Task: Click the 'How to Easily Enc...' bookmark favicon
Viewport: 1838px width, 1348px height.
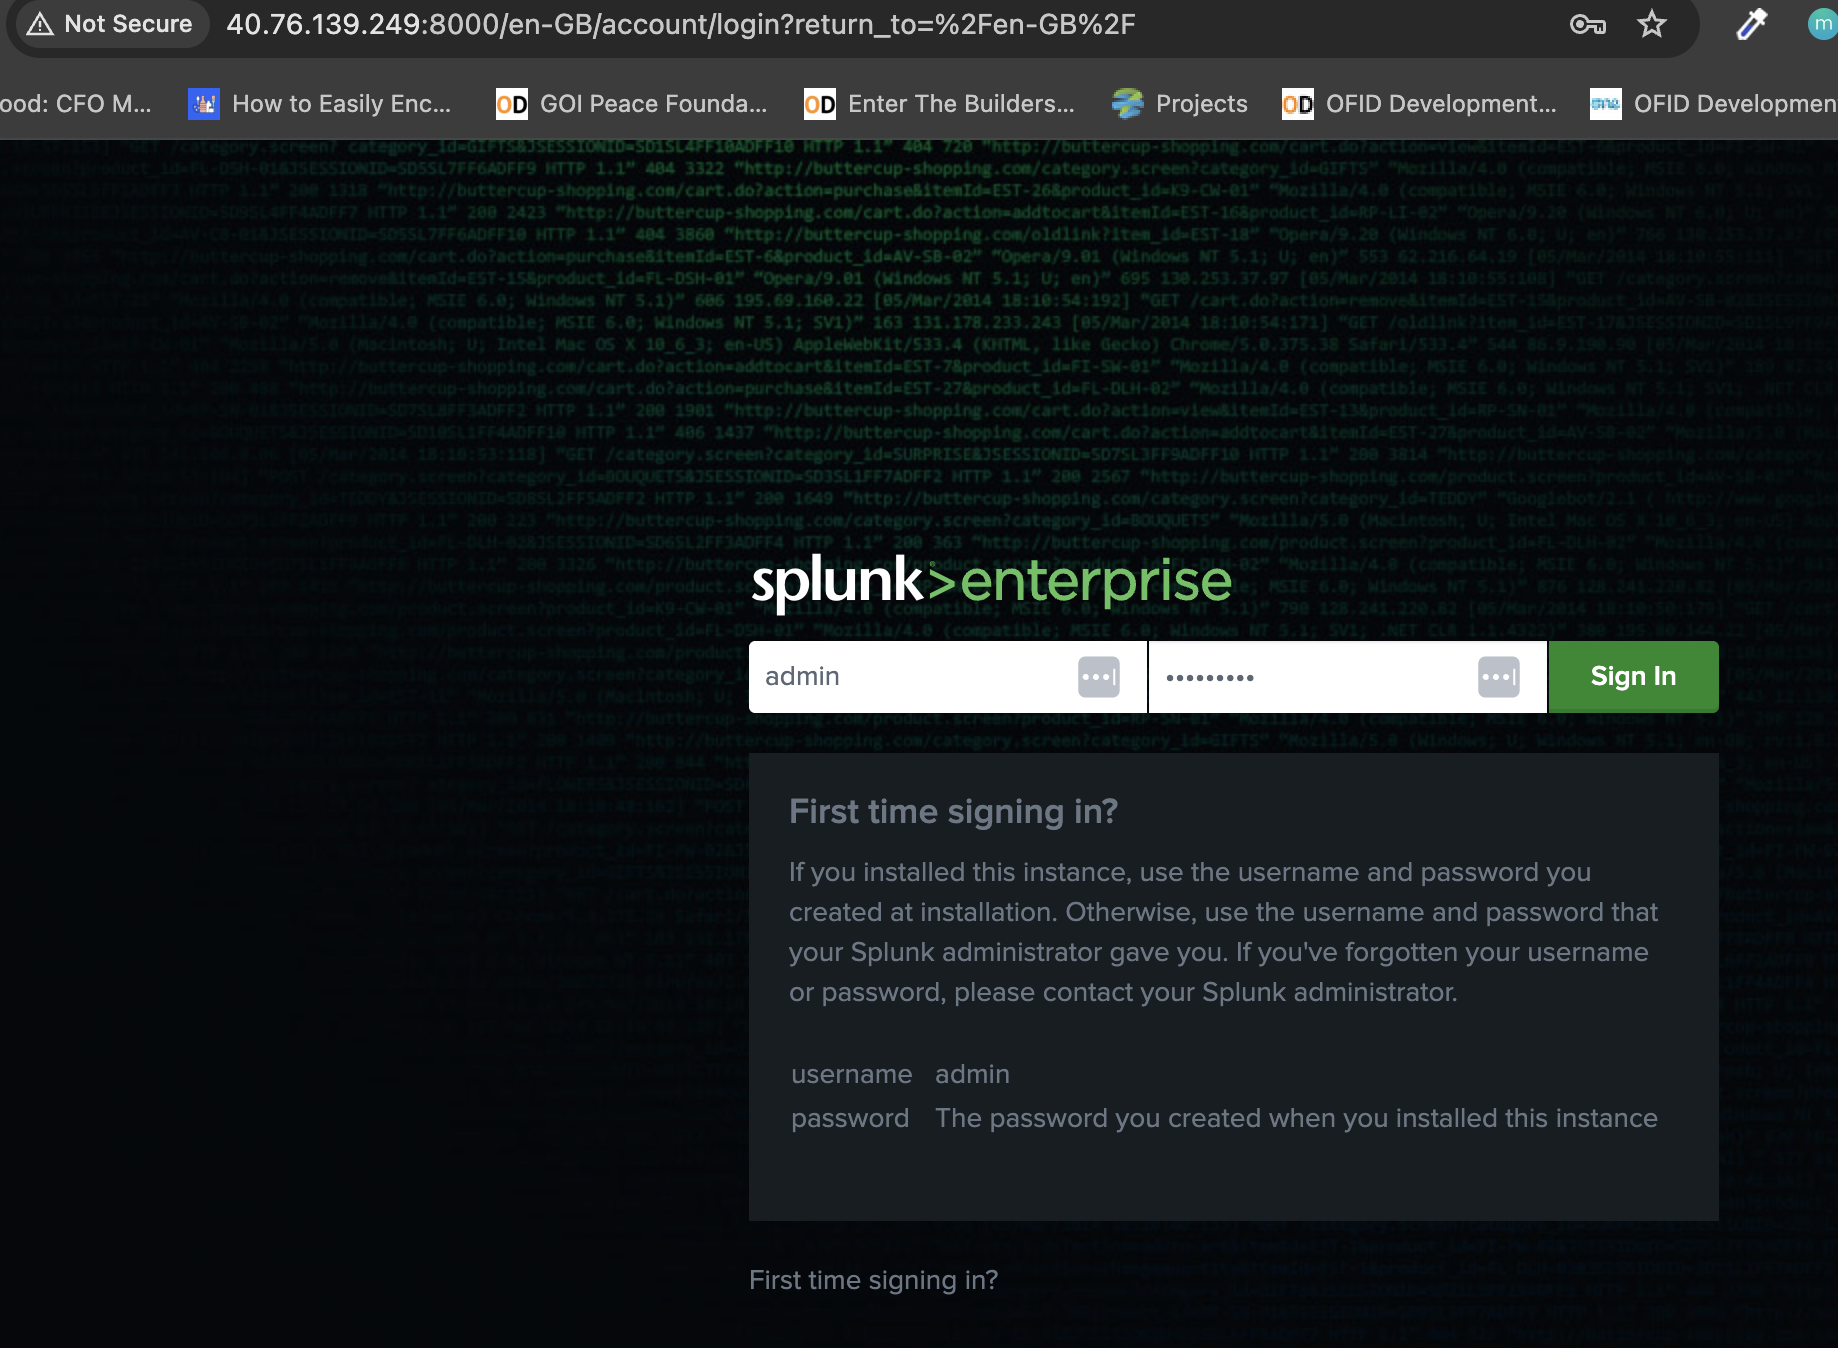Action: (204, 104)
